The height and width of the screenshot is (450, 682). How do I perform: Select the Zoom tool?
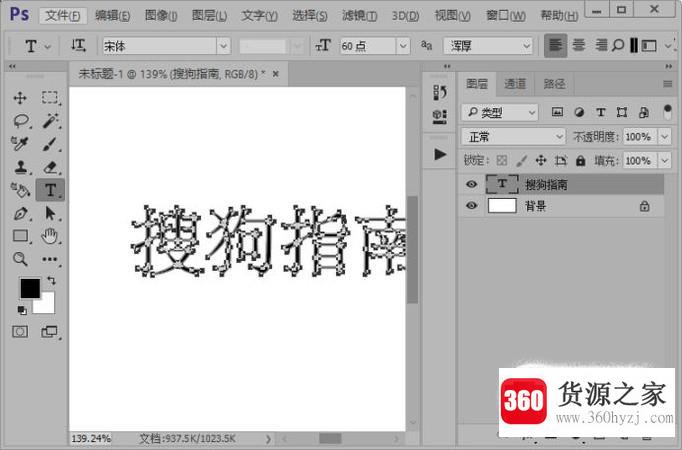tap(20, 259)
